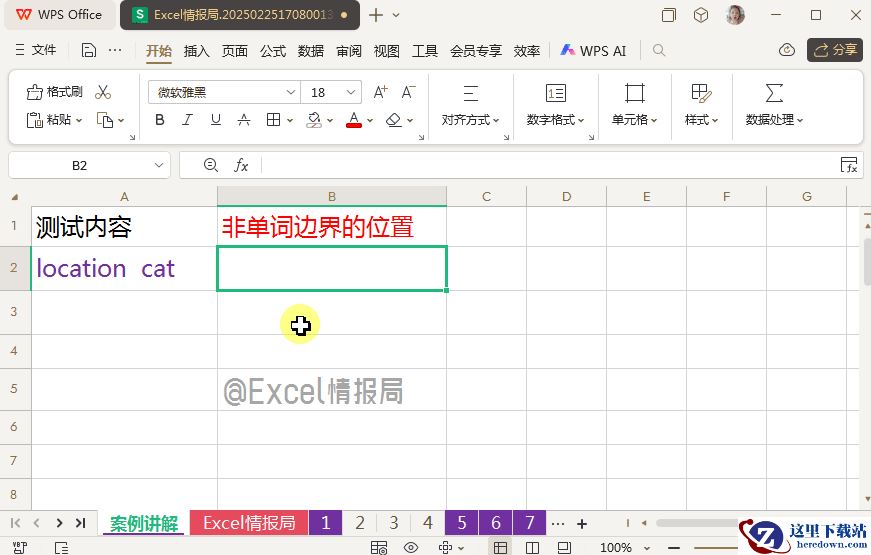This screenshot has width=871, height=555.
Task: Click the Paste (粘贴) clipboard icon
Action: (x=34, y=119)
